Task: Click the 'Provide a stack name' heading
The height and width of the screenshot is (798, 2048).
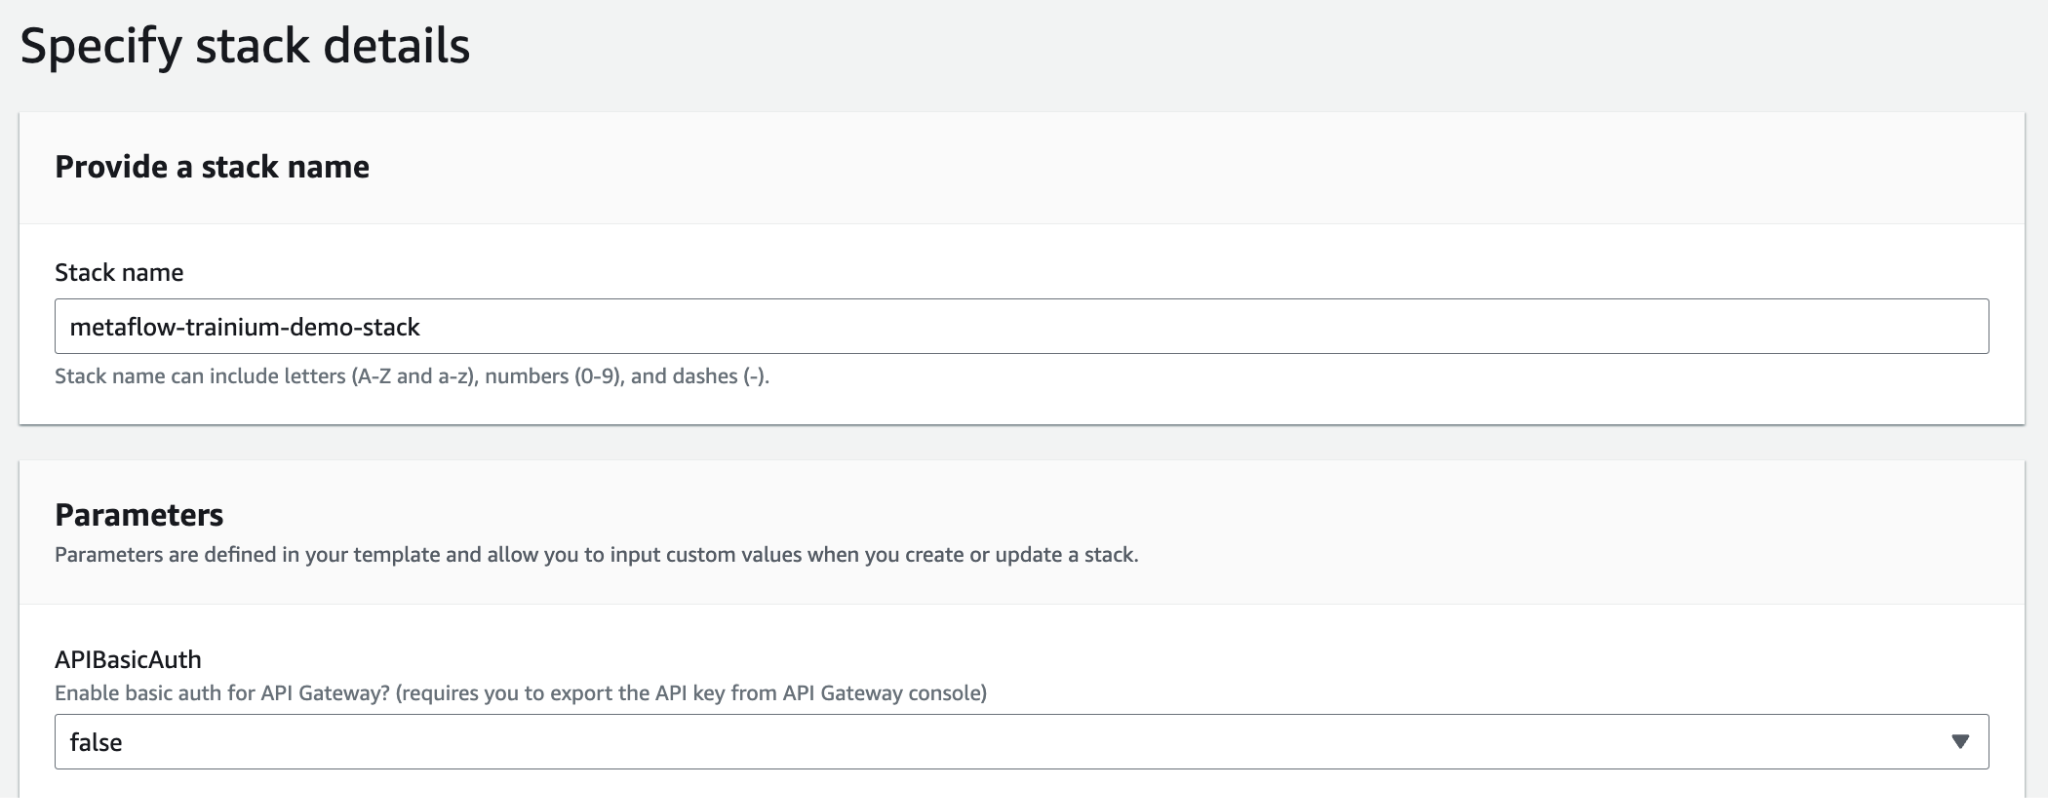Action: 212,166
